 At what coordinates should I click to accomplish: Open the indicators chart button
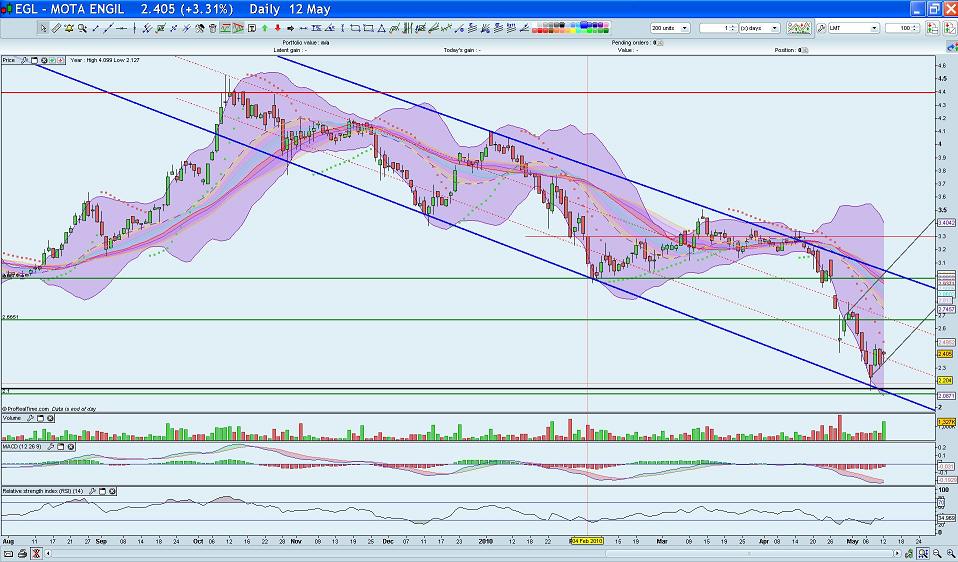tap(799, 28)
